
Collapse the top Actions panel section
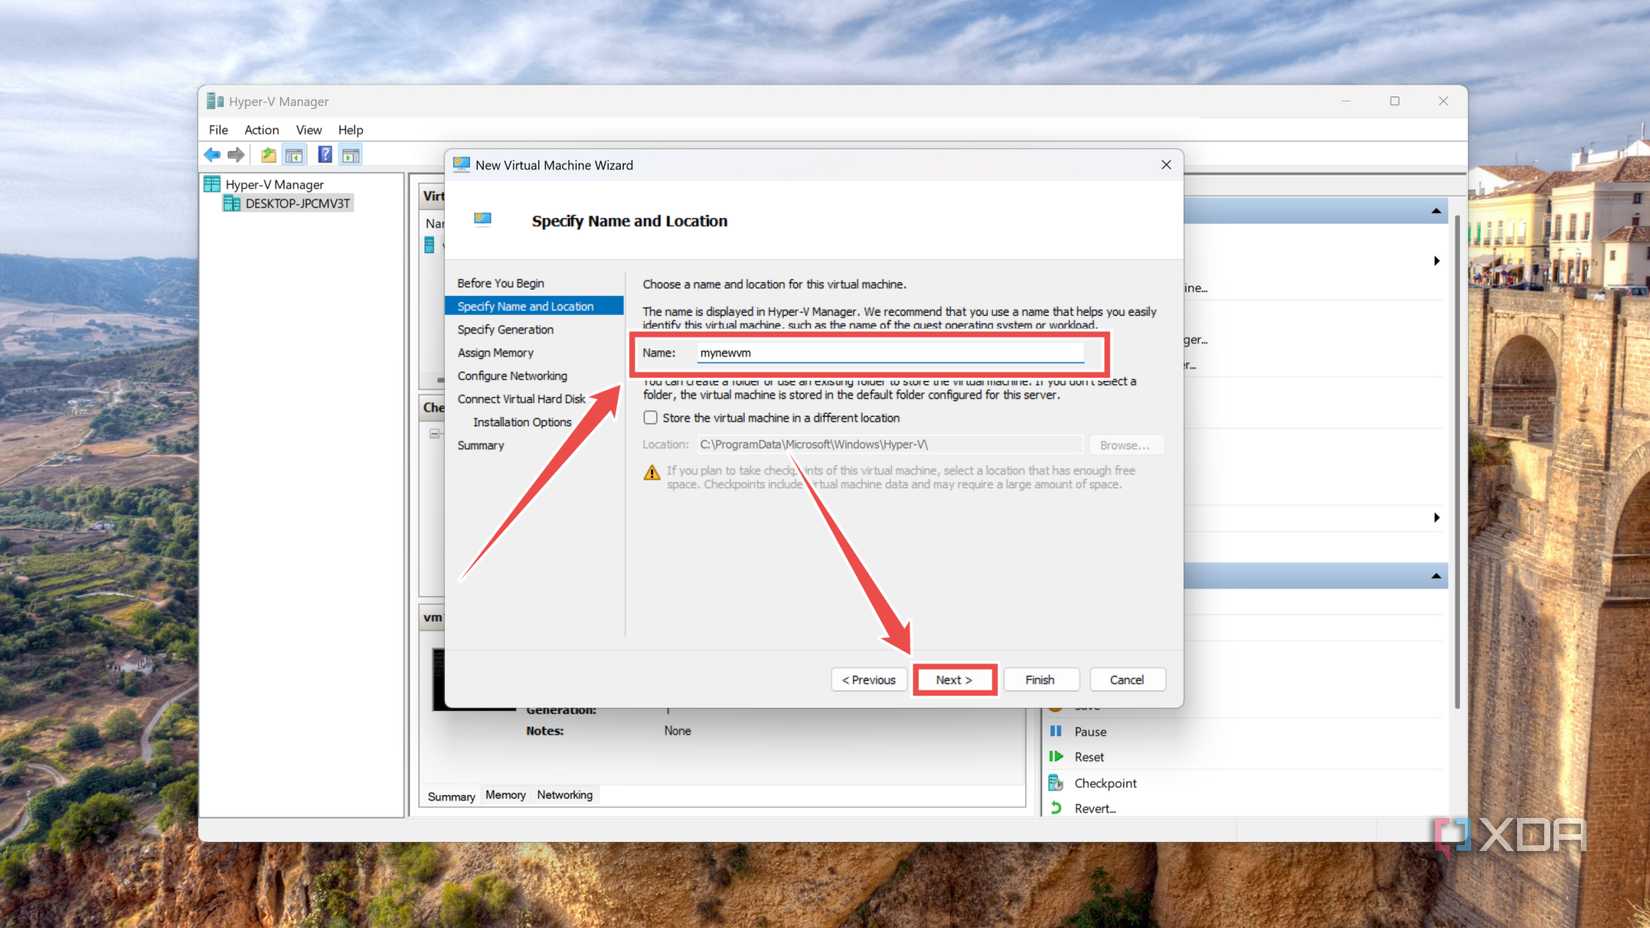(1434, 209)
